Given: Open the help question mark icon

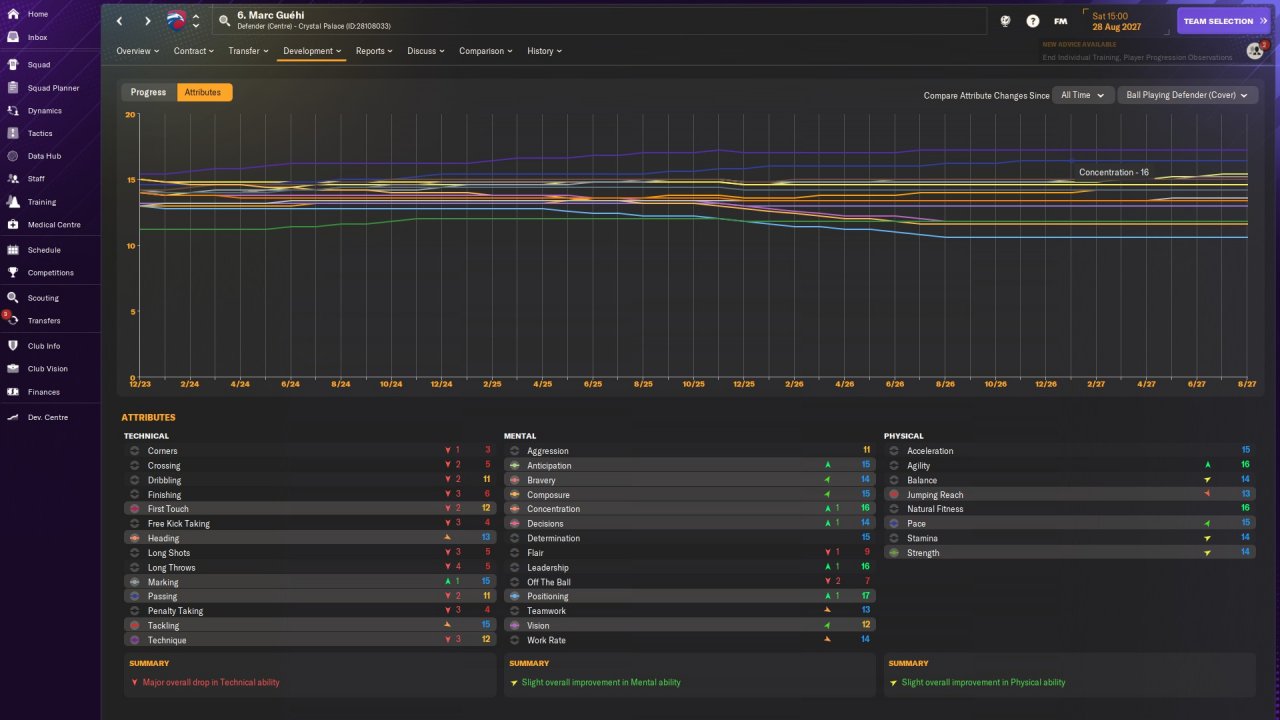Looking at the screenshot, I should click(1033, 21).
